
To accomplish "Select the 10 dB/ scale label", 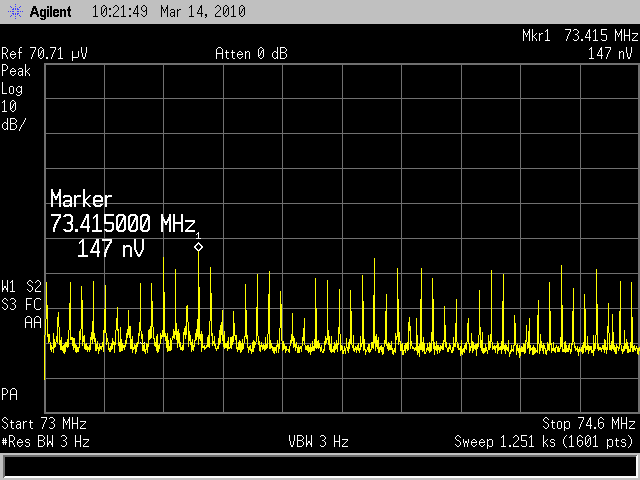I will [x=14, y=115].
